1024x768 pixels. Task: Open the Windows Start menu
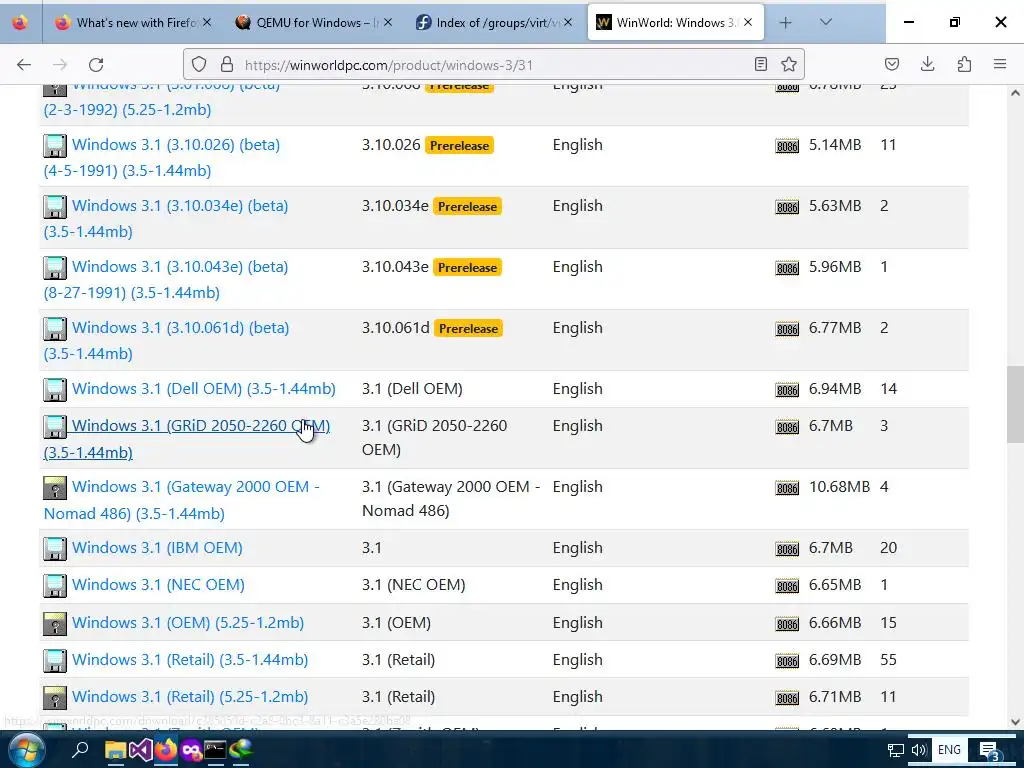(26, 750)
